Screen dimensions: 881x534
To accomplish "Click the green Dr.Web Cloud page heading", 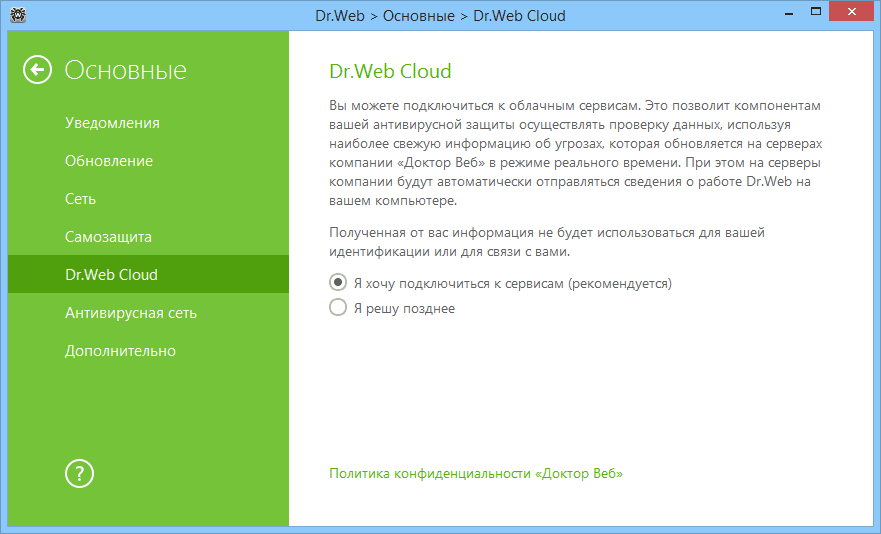I will point(391,72).
